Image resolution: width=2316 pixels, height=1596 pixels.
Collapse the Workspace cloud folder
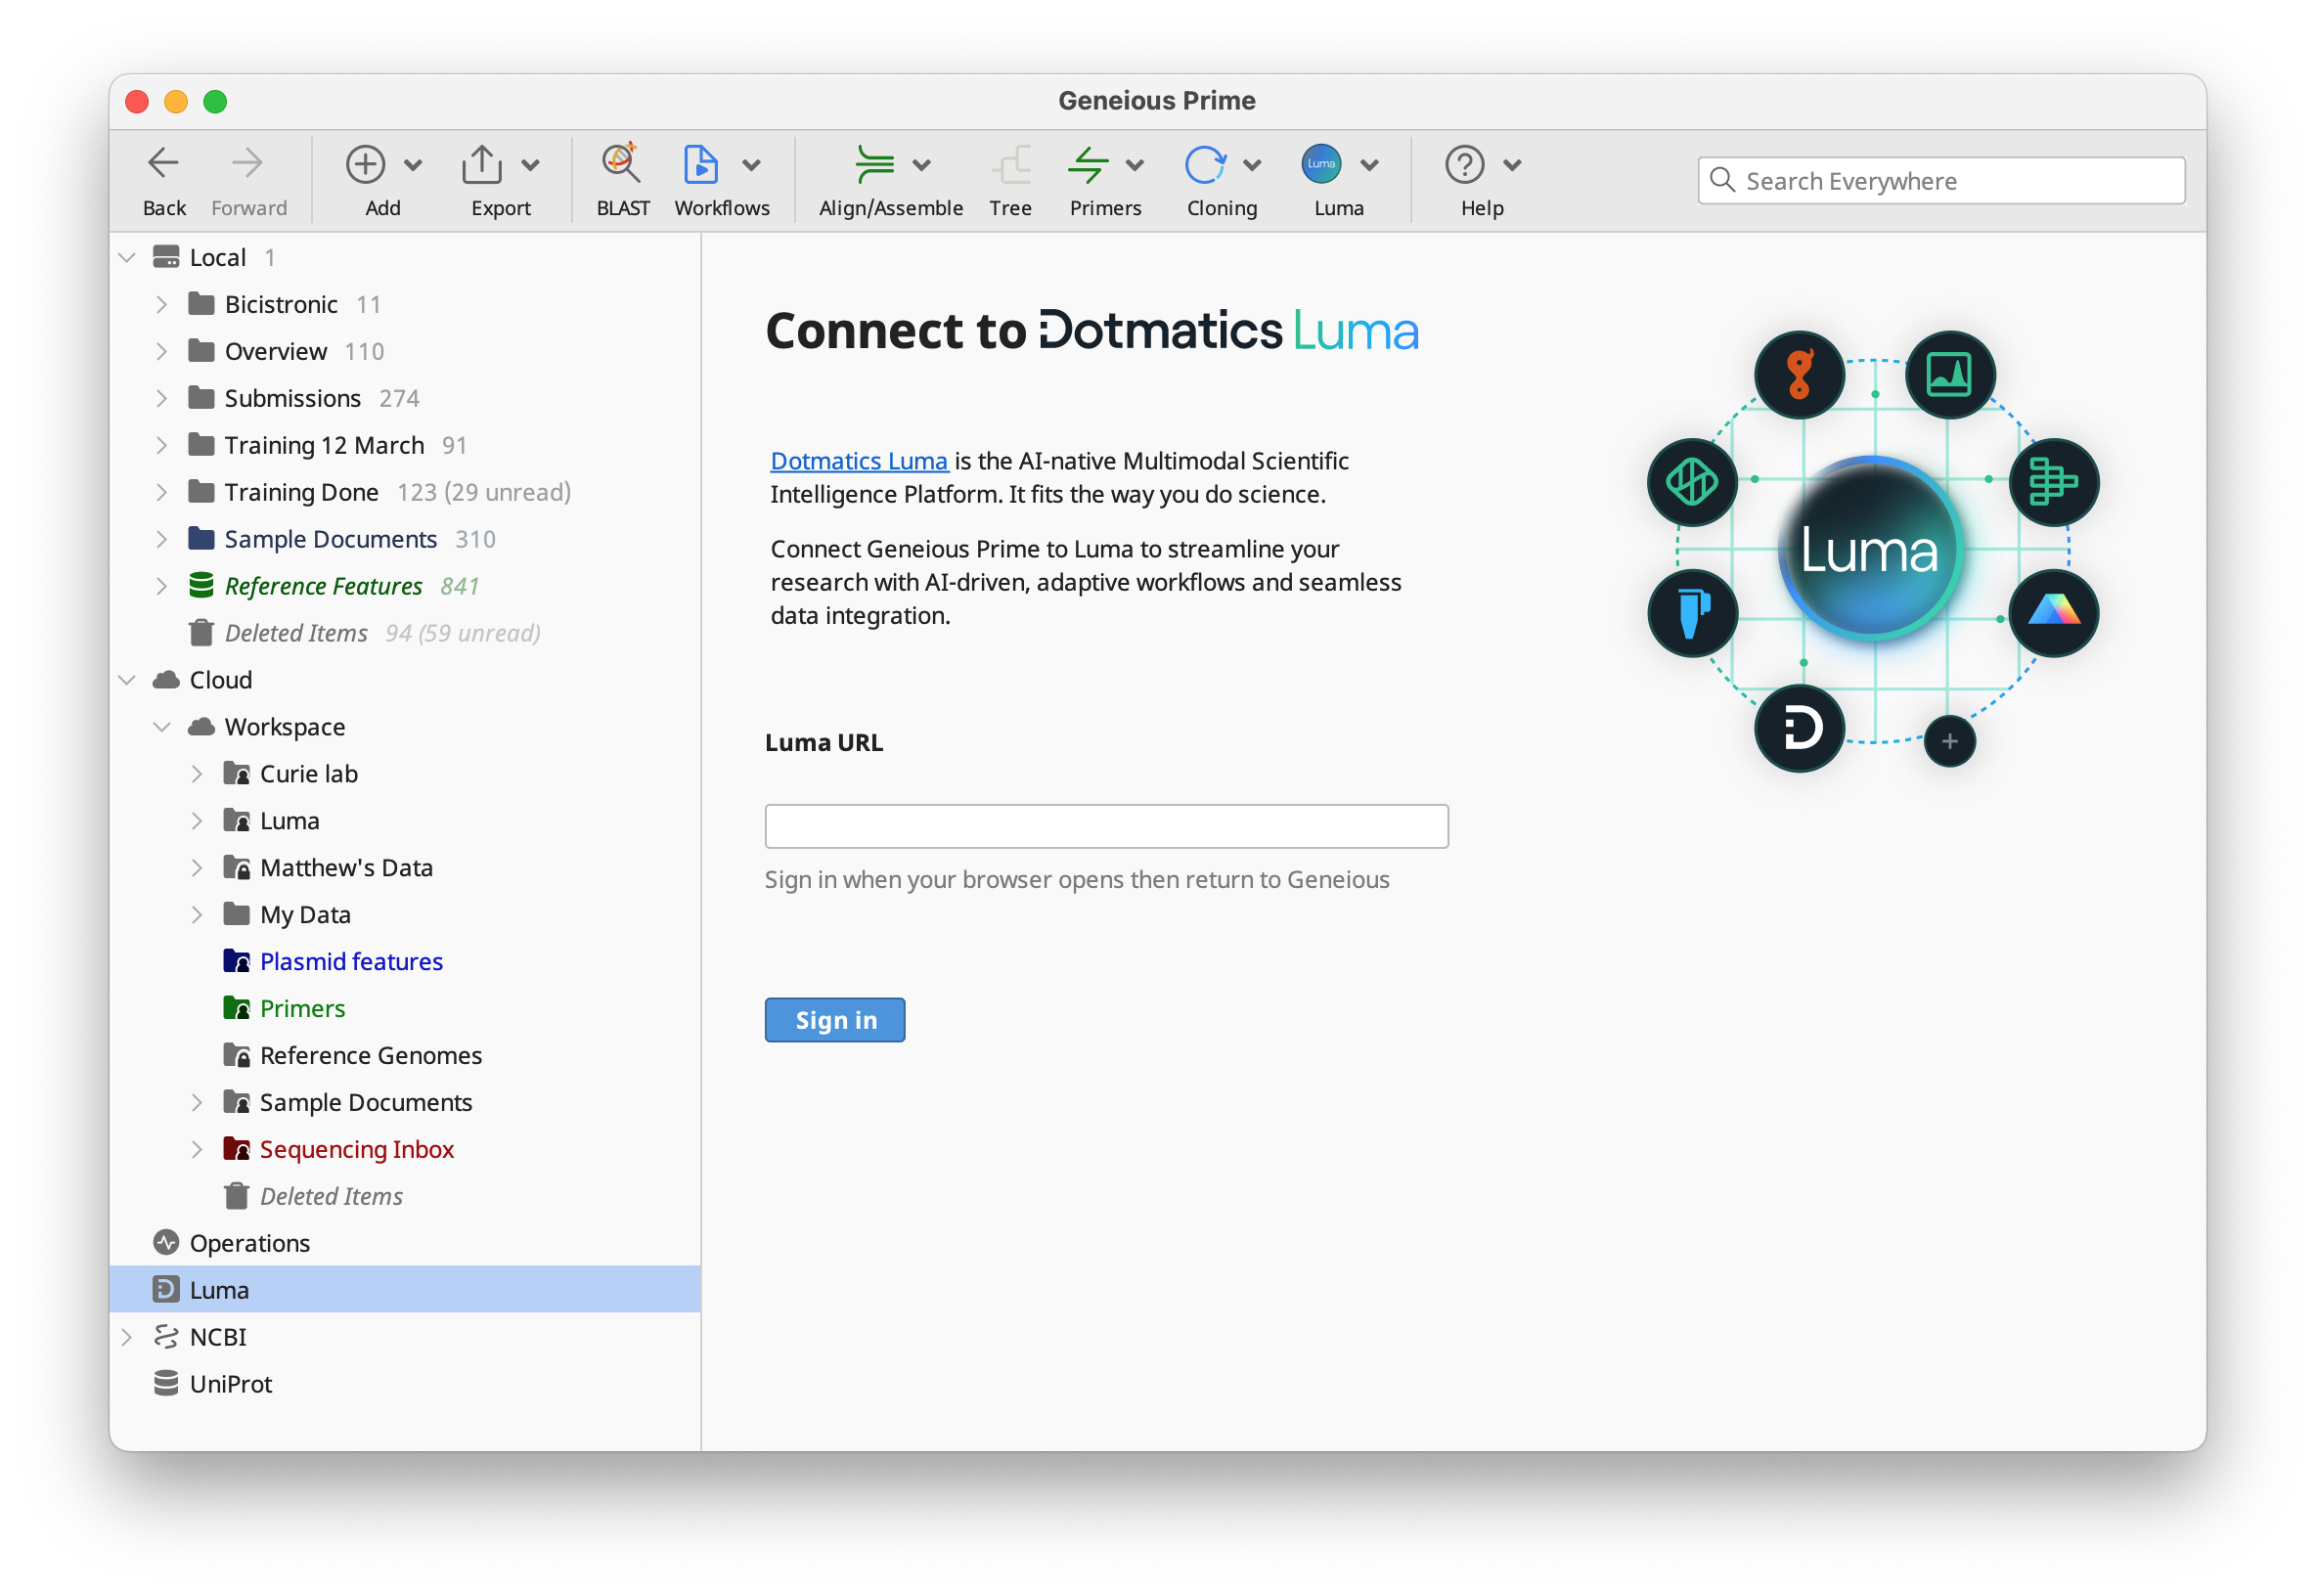point(162,727)
